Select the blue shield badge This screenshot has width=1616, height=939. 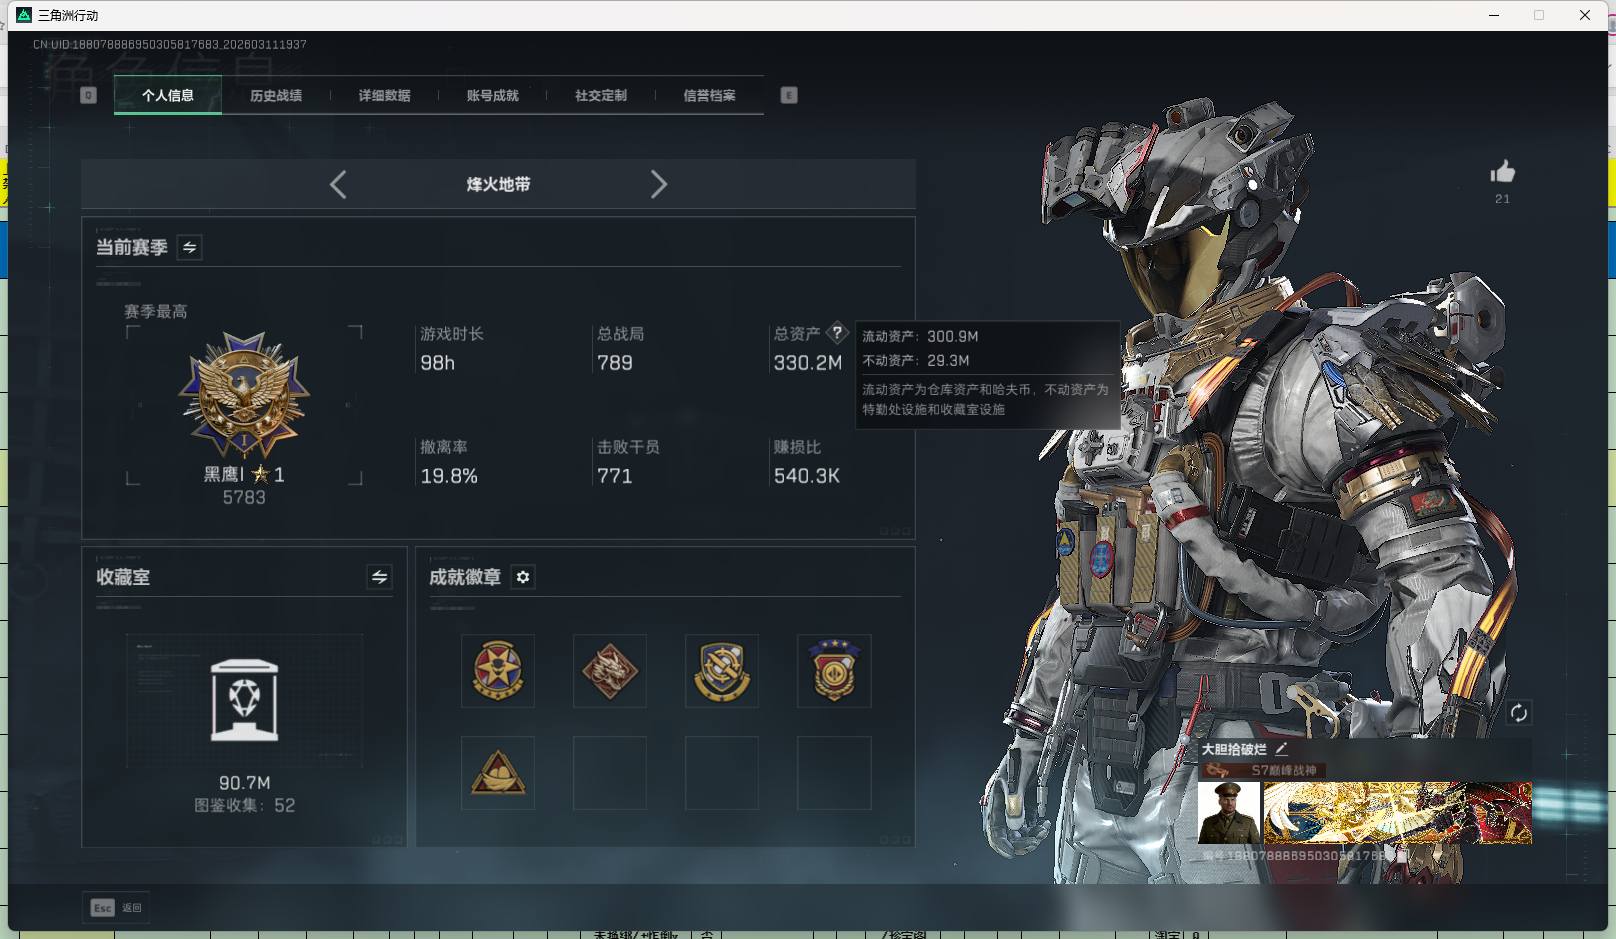pos(721,670)
